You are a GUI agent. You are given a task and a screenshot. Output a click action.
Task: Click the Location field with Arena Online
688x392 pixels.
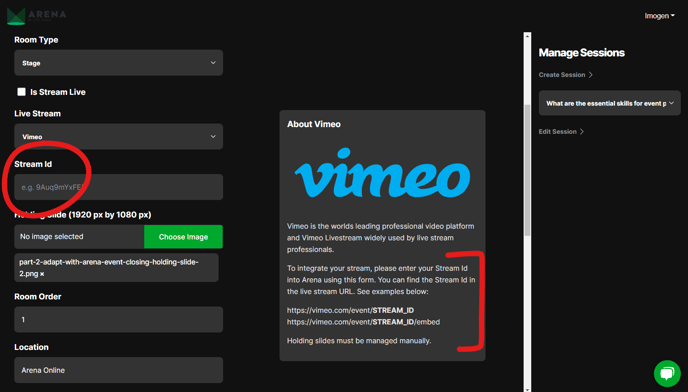point(118,370)
